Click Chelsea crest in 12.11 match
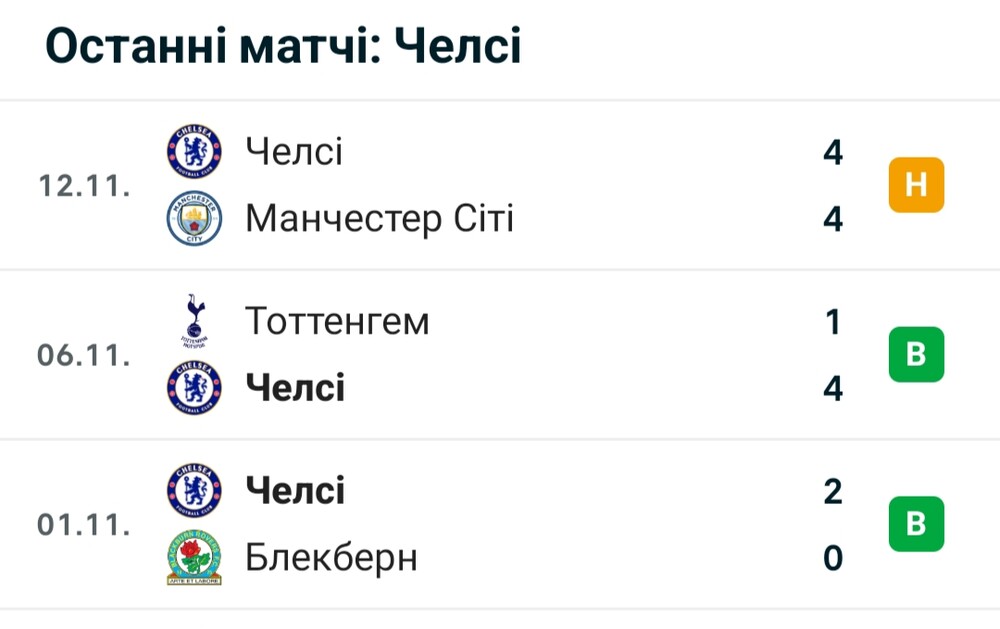This screenshot has height=629, width=1000. tap(194, 152)
